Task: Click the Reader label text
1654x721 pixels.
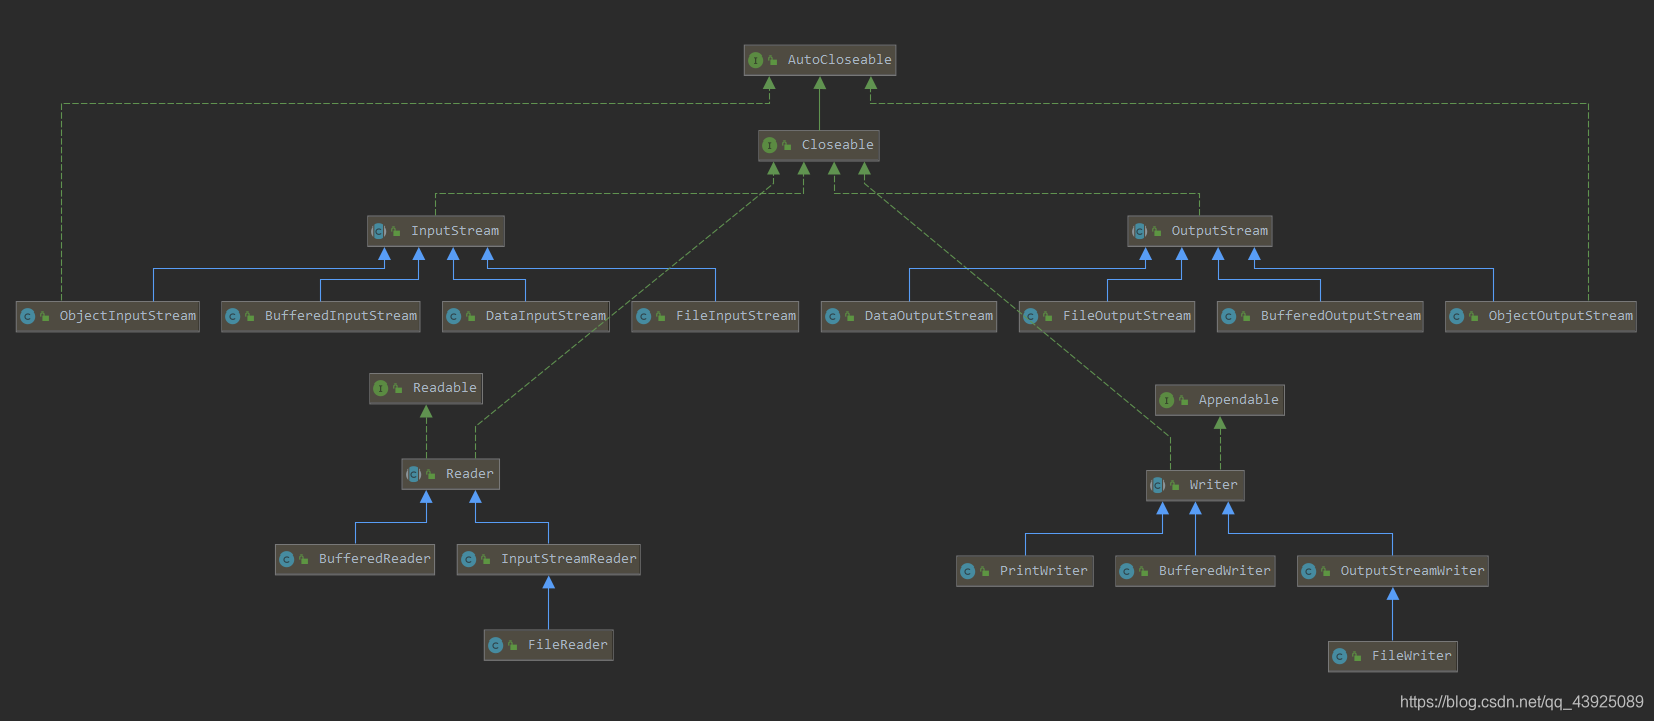Action: (470, 474)
